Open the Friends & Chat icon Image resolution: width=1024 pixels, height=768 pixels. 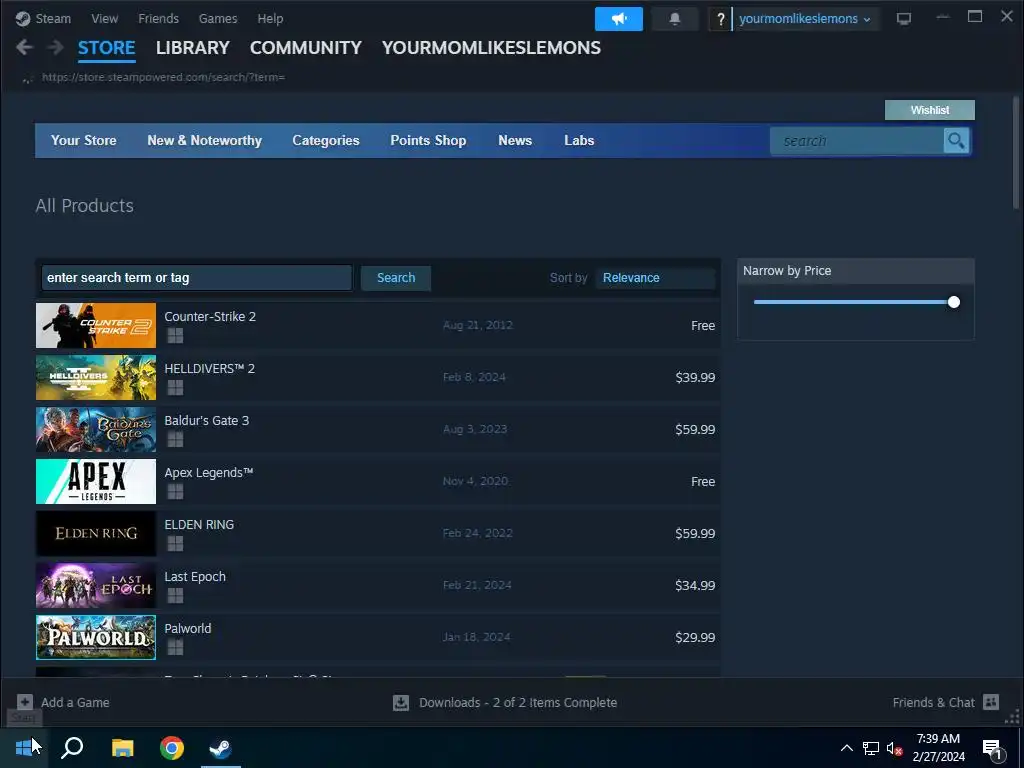point(991,702)
